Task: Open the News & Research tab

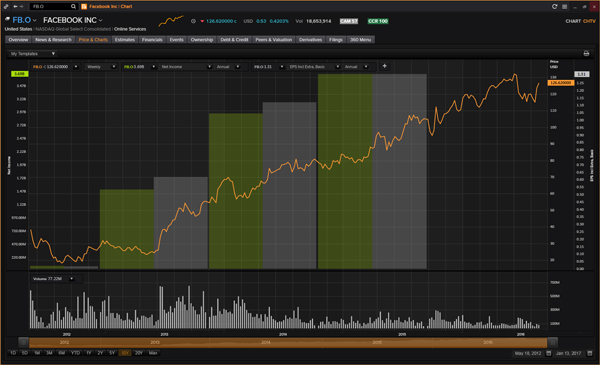Action: click(x=53, y=39)
